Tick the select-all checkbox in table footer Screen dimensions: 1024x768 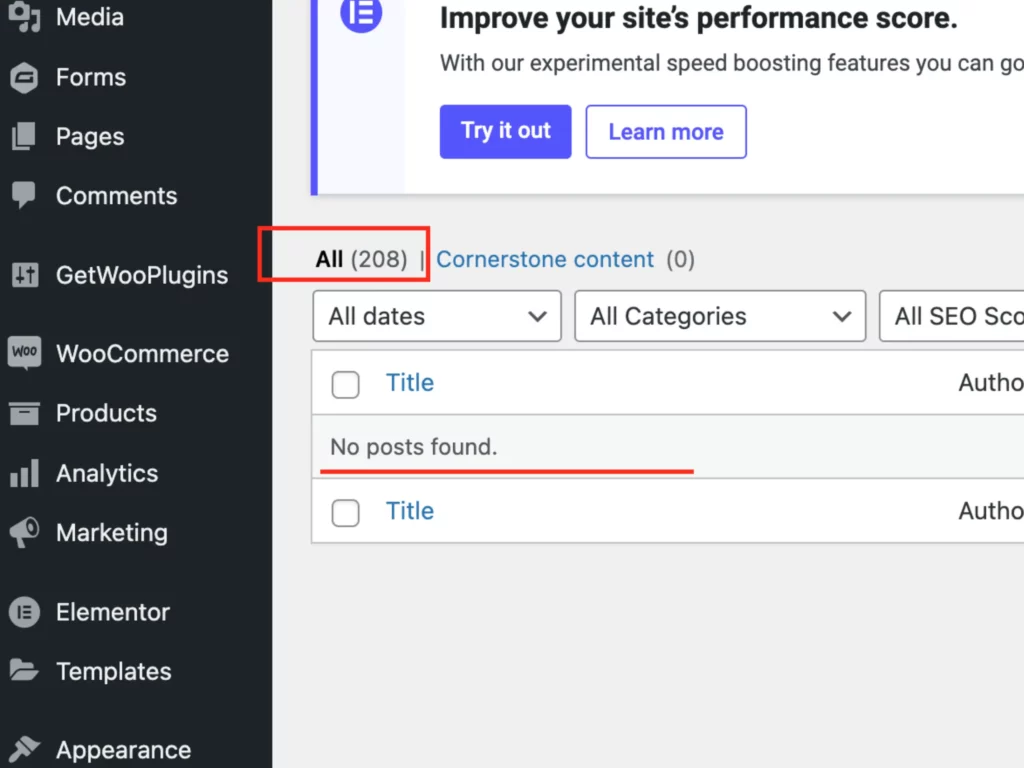coord(345,513)
